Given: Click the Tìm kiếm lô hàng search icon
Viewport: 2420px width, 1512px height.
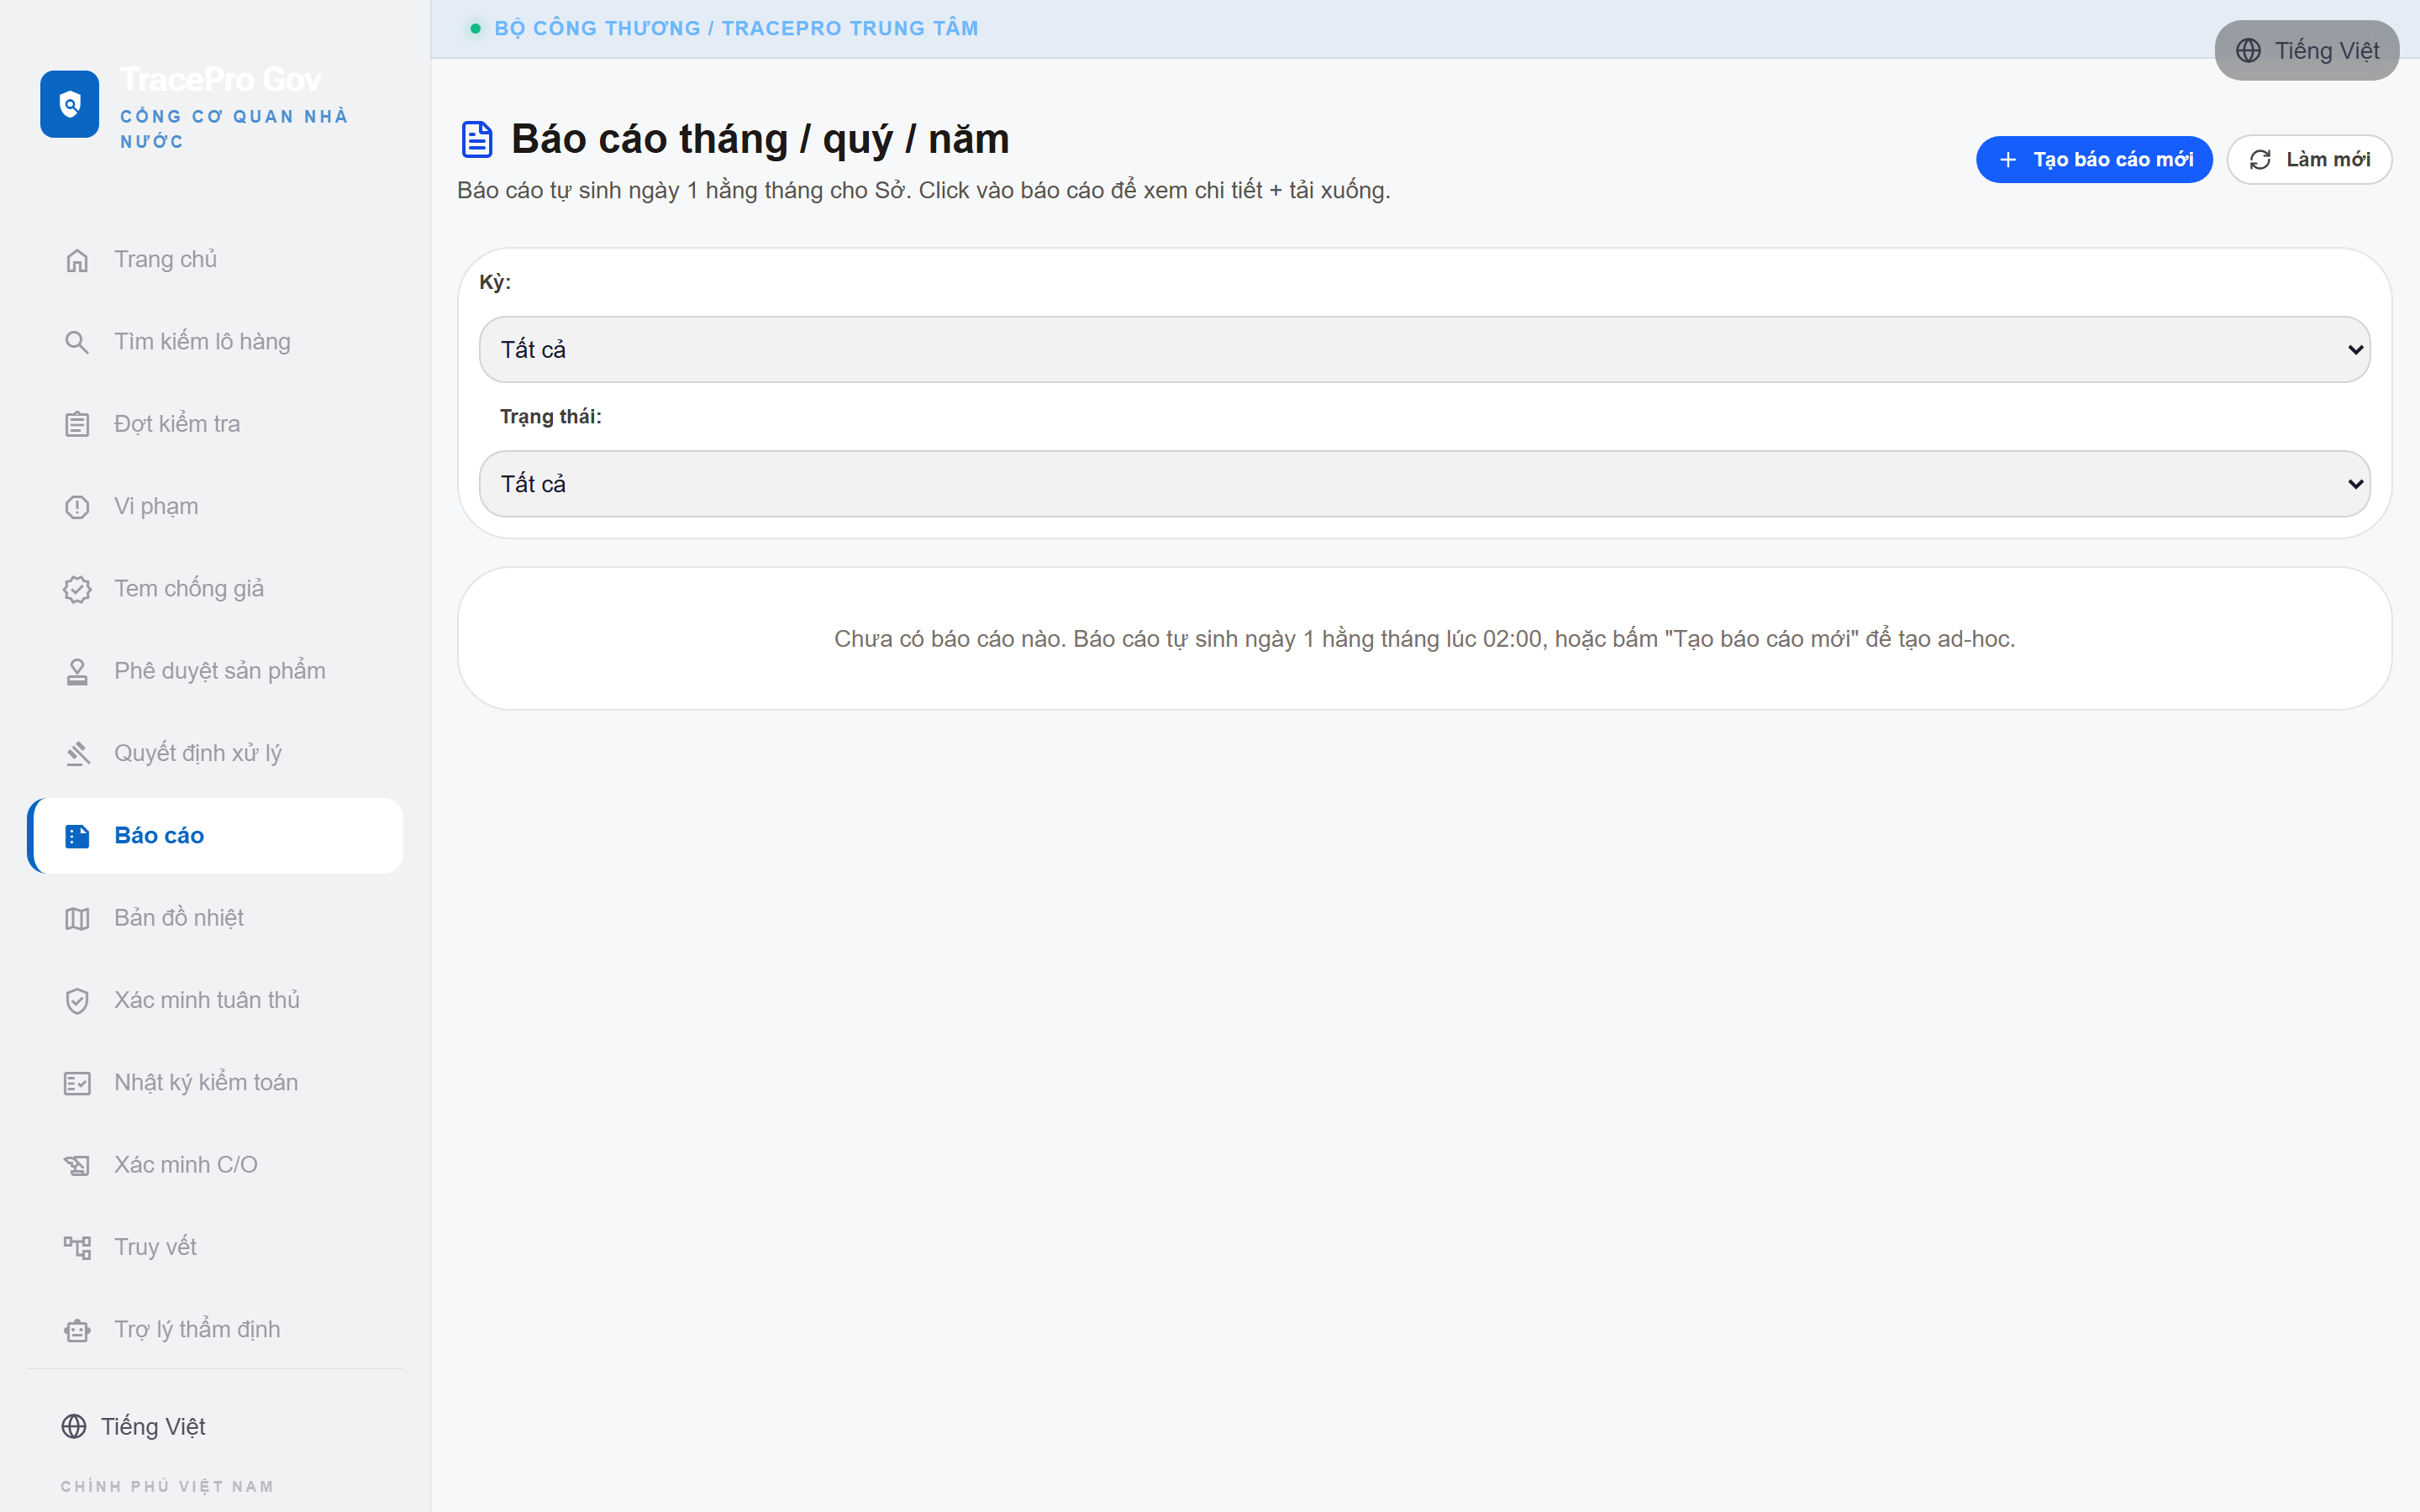Looking at the screenshot, I should point(77,342).
